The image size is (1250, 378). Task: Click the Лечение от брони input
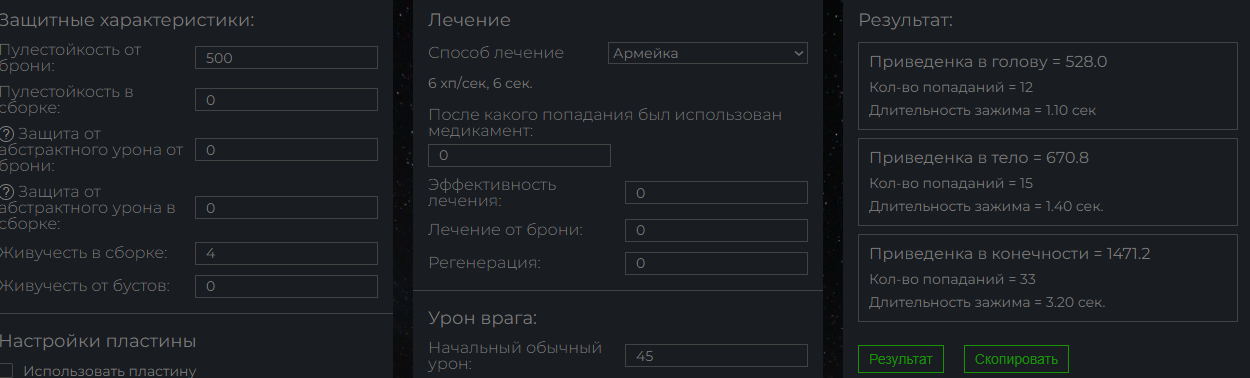tap(716, 230)
